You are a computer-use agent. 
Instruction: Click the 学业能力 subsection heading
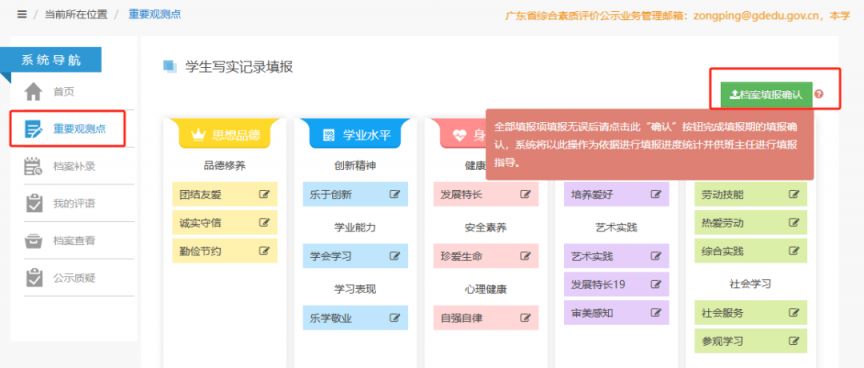tap(355, 228)
